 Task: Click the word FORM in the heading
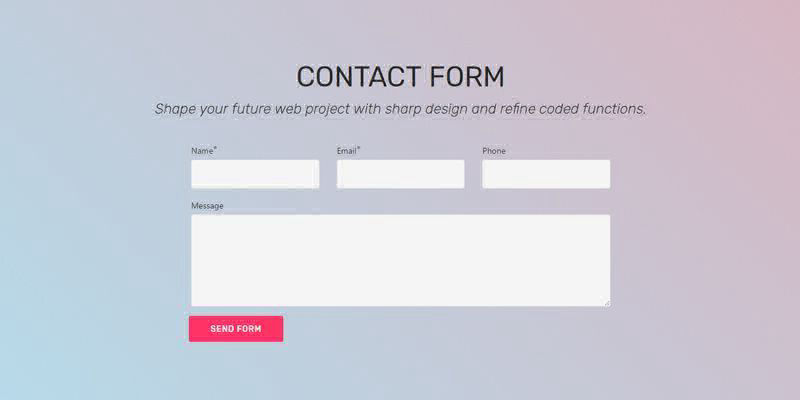point(467,77)
